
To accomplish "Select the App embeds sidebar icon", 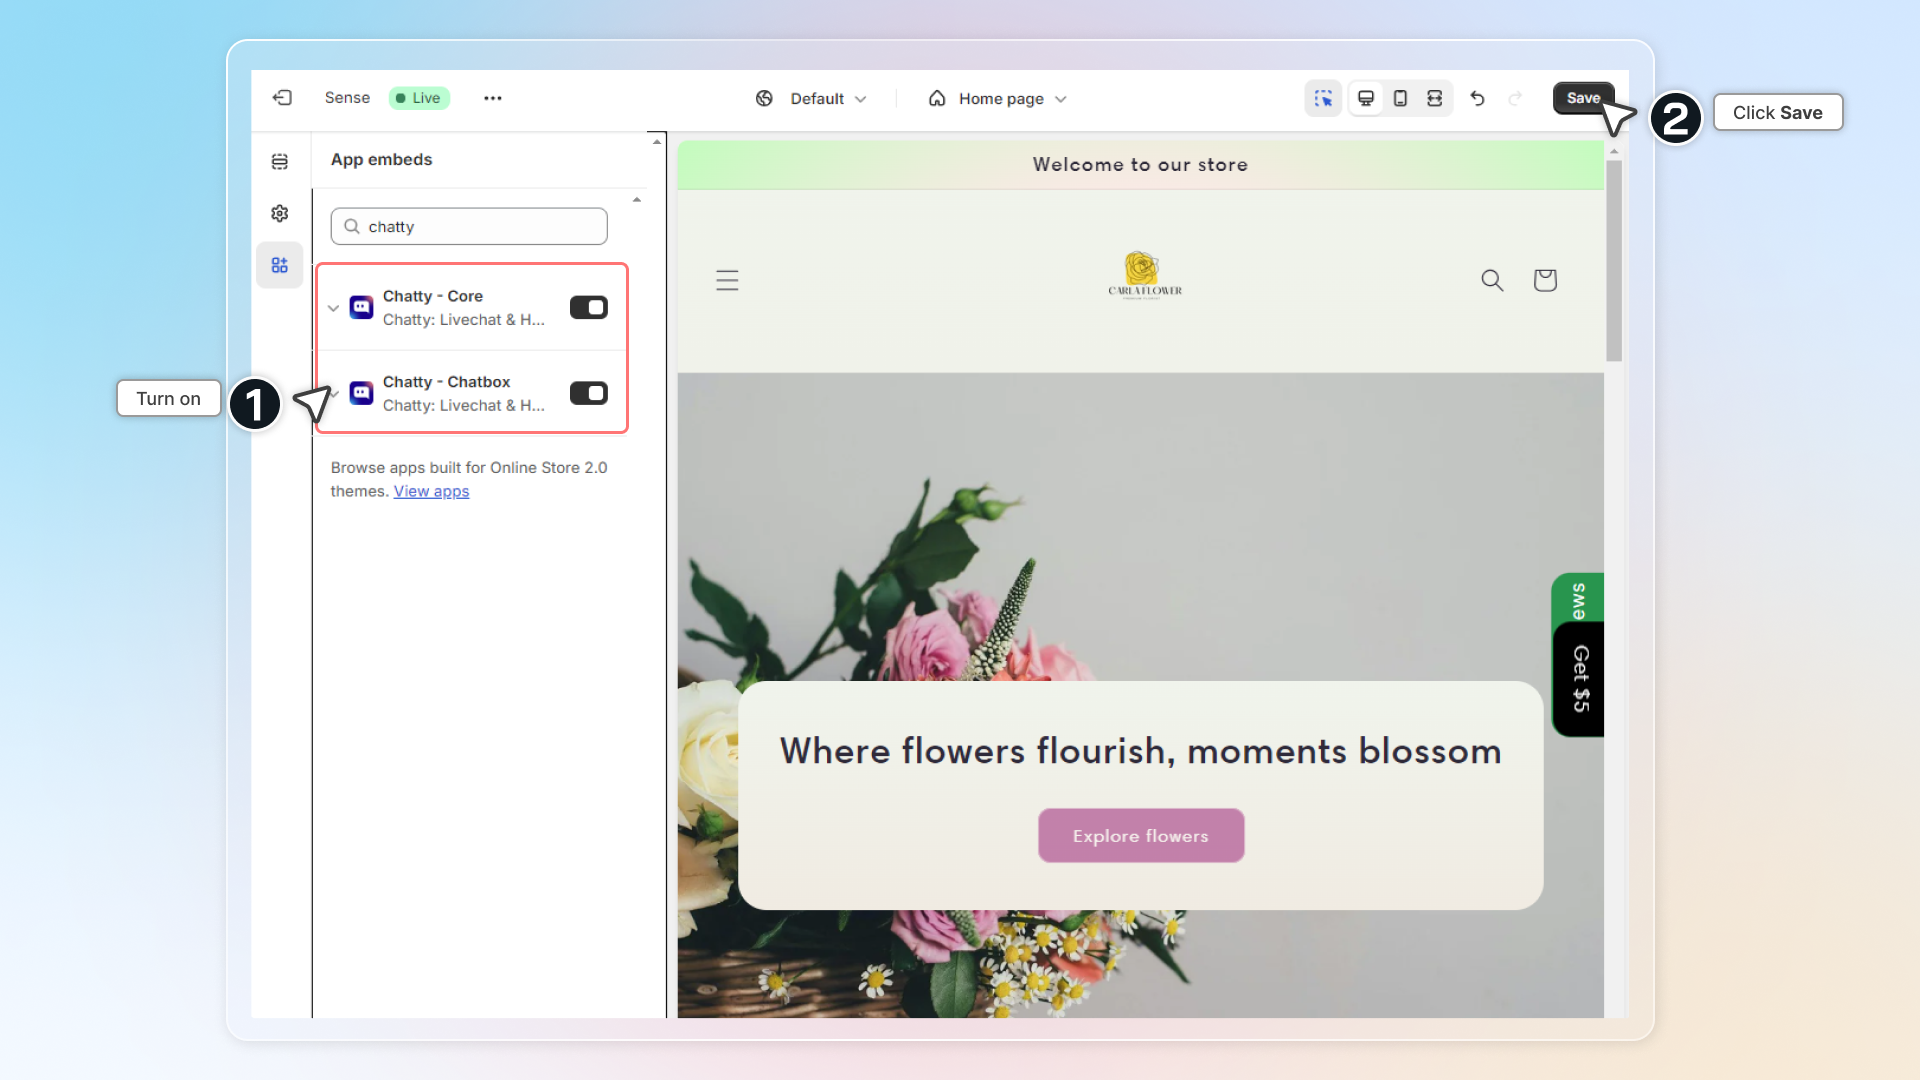I will (280, 265).
